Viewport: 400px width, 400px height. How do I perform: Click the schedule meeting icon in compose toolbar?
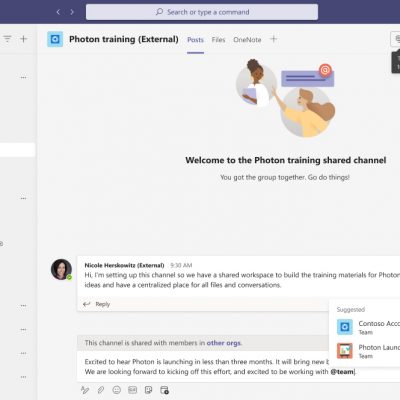[164, 390]
